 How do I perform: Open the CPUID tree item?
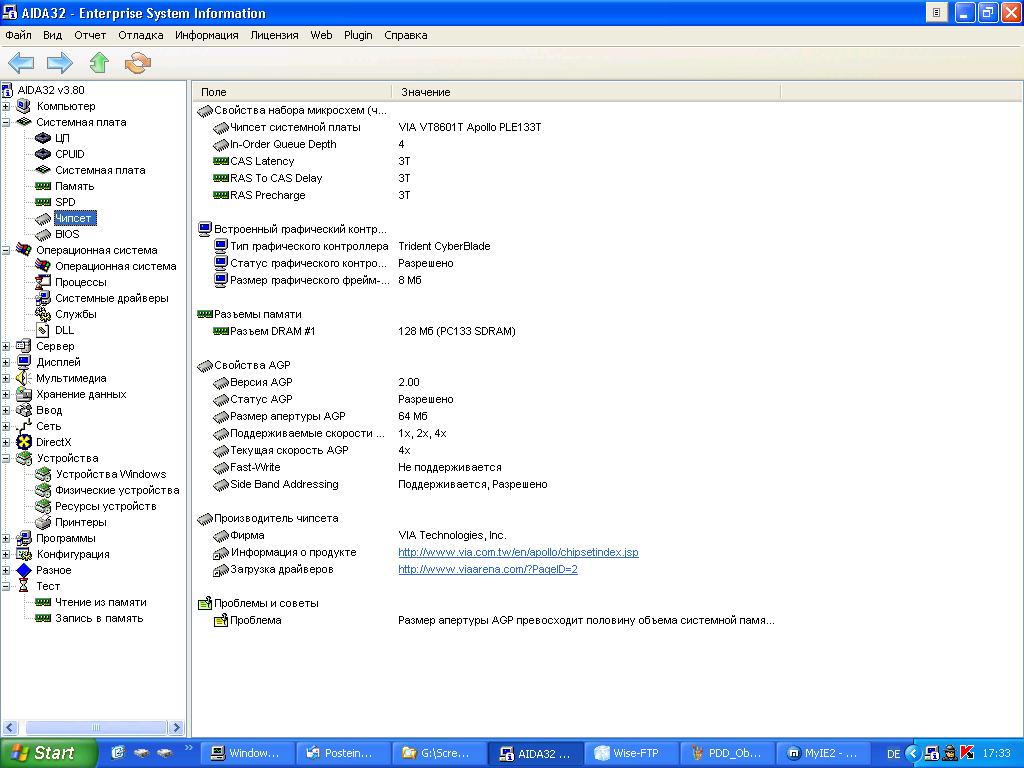(69, 154)
